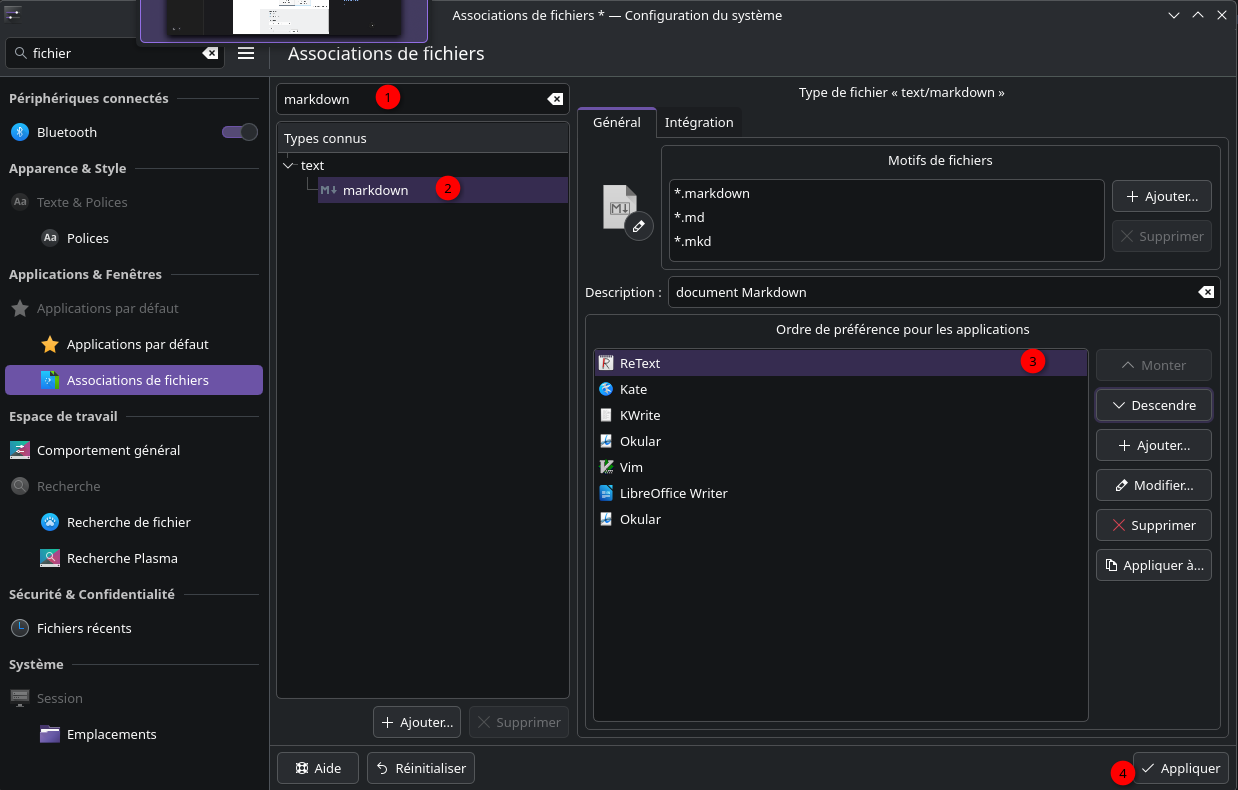Click the pencil edit icon on file type image
Screen dimensions: 1238x790
639,227
